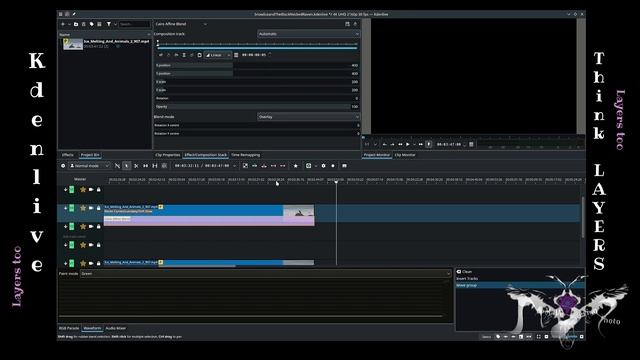Open the timeline settings gear icon
Viewport: 640px width, 360px height.
click(x=63, y=166)
